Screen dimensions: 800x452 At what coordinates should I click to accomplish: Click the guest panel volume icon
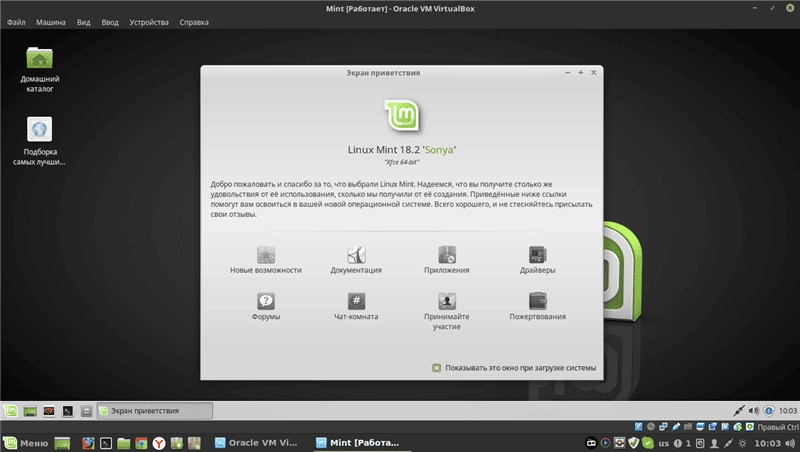point(754,411)
